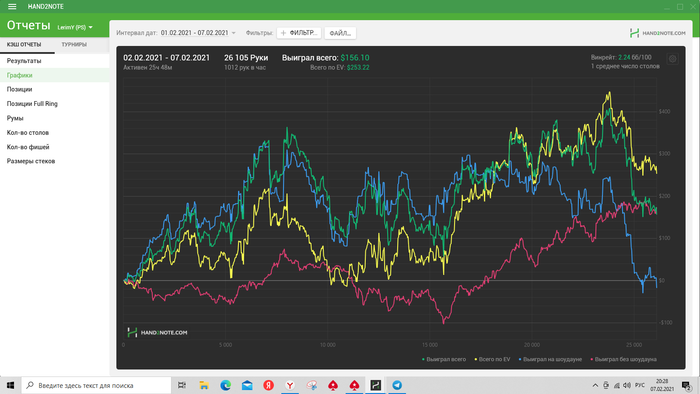This screenshot has width=700, height=394.
Task: Toggle the 'Всего по EV' legend series
Action: tap(492, 359)
